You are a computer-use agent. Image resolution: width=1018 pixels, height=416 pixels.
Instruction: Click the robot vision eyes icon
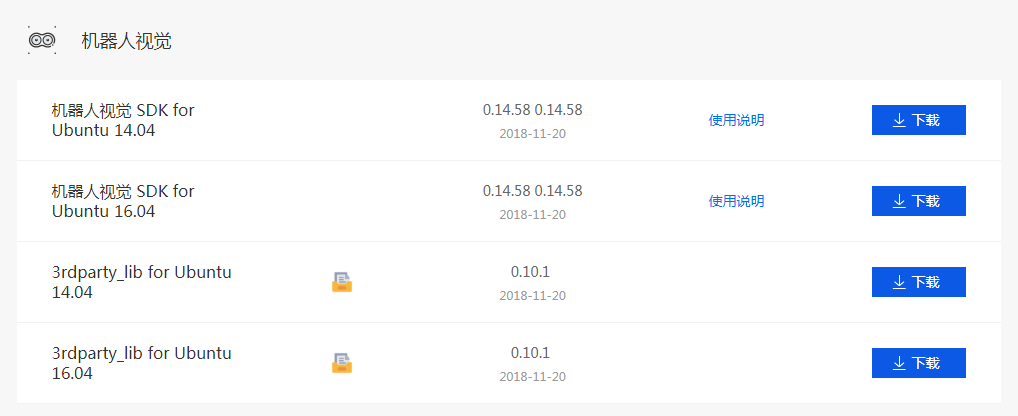pos(42,40)
